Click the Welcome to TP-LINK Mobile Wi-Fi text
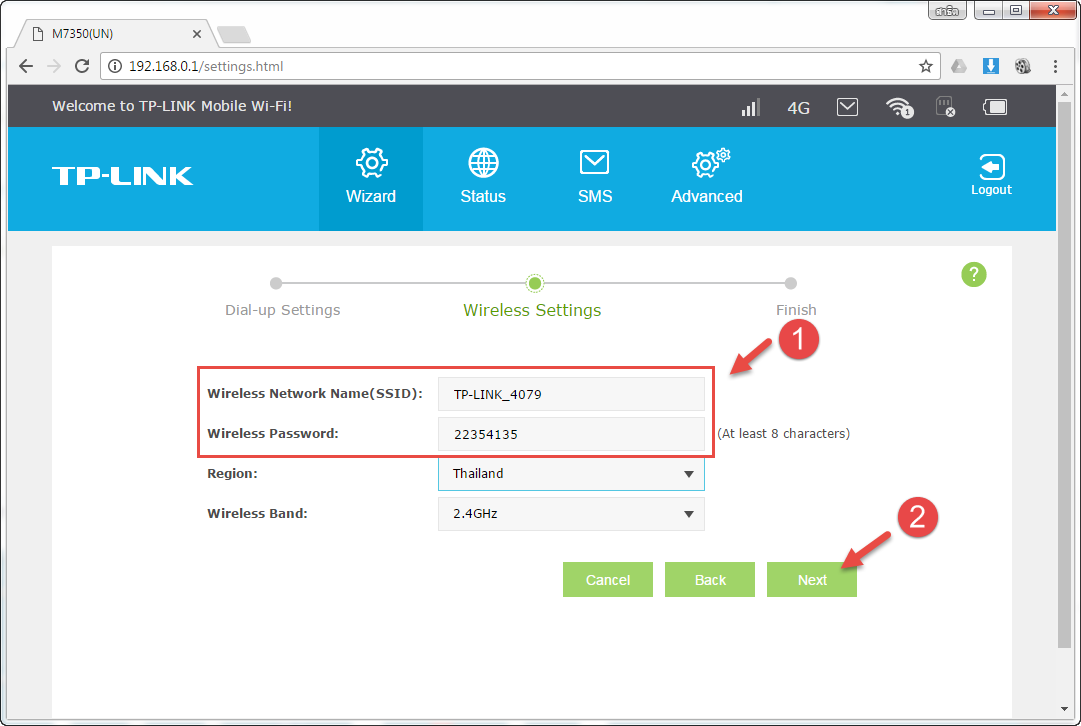 (172, 106)
